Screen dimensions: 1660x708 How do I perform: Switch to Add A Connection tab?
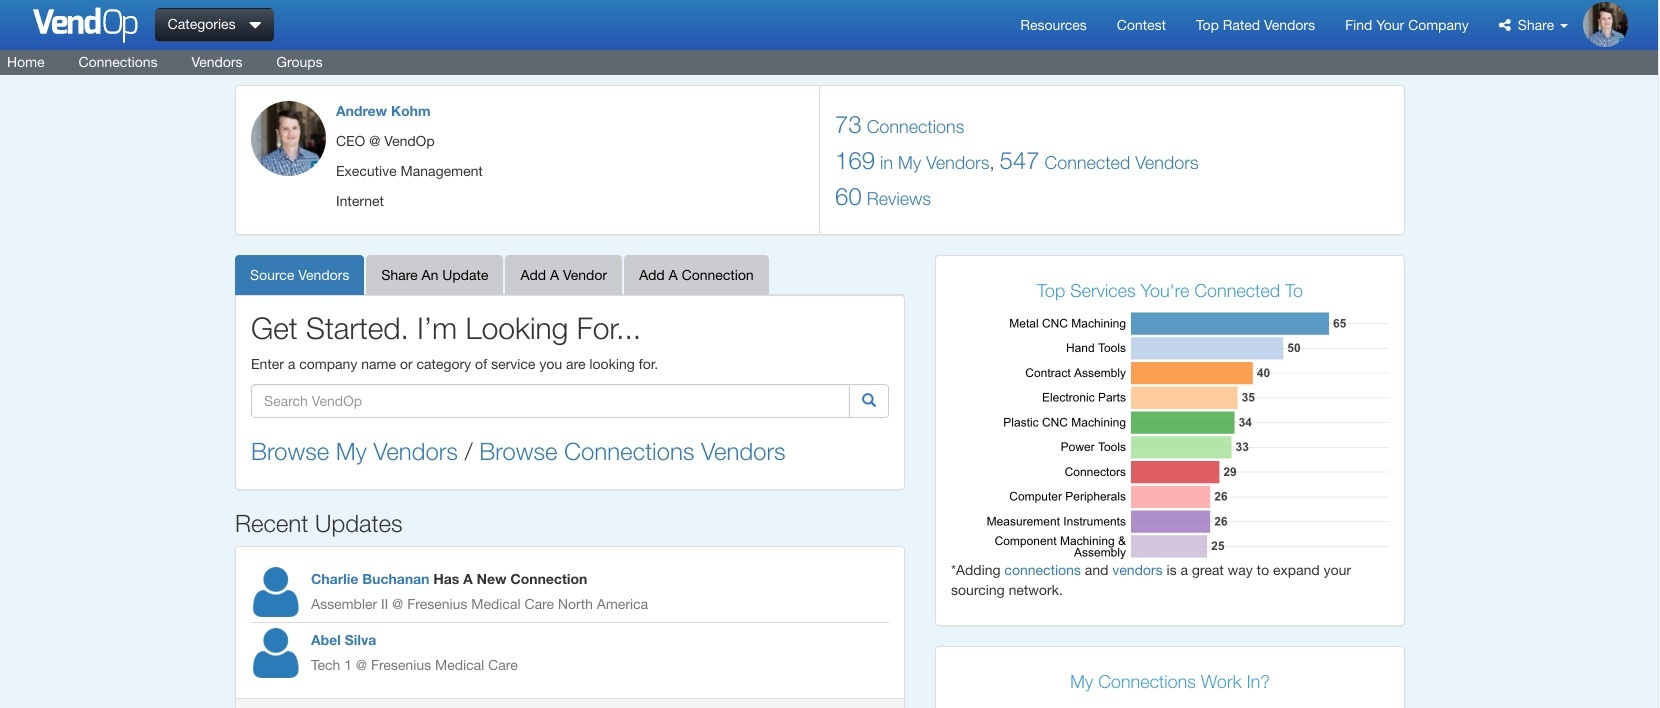pyautogui.click(x=696, y=275)
